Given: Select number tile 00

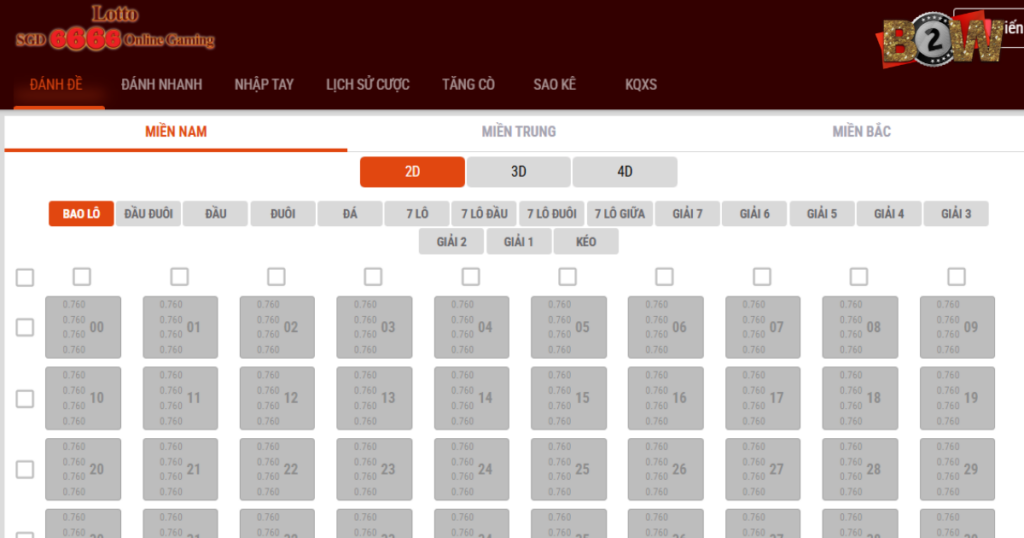Looking at the screenshot, I should pos(82,327).
